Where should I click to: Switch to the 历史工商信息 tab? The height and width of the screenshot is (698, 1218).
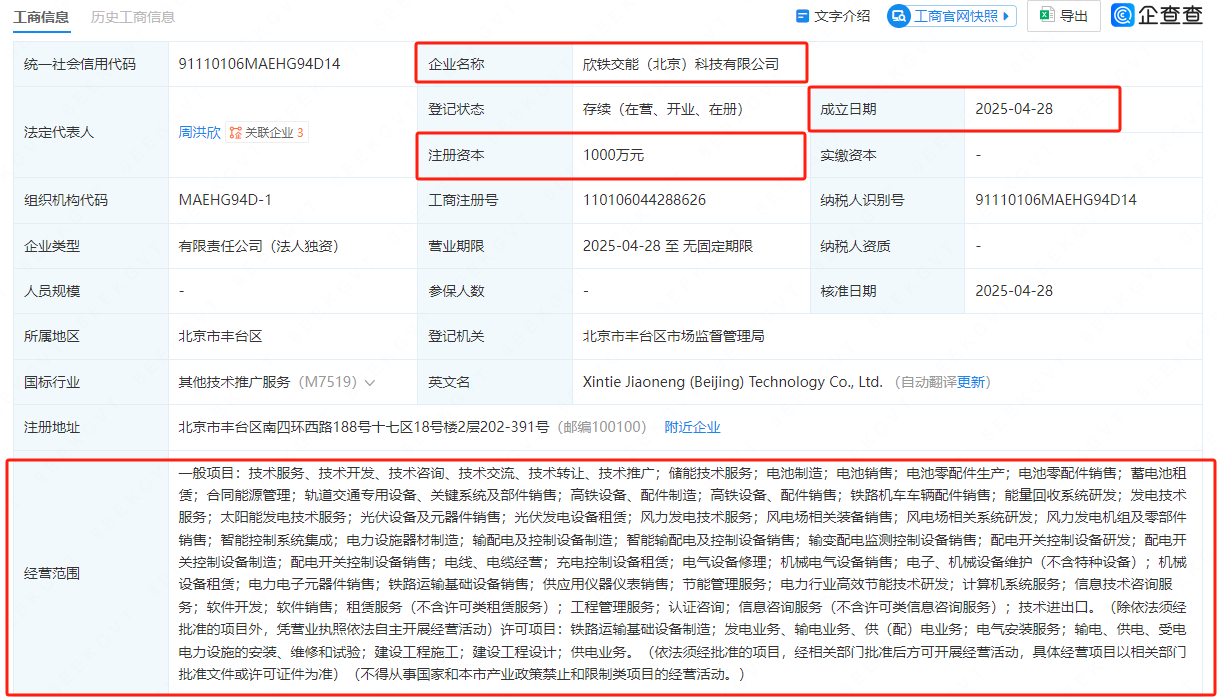133,17
